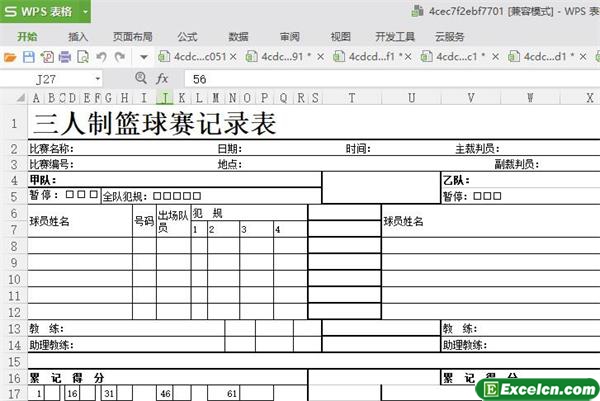600x401 pixels.
Task: Open the Name Box dropdown arrow
Action: (x=98, y=79)
